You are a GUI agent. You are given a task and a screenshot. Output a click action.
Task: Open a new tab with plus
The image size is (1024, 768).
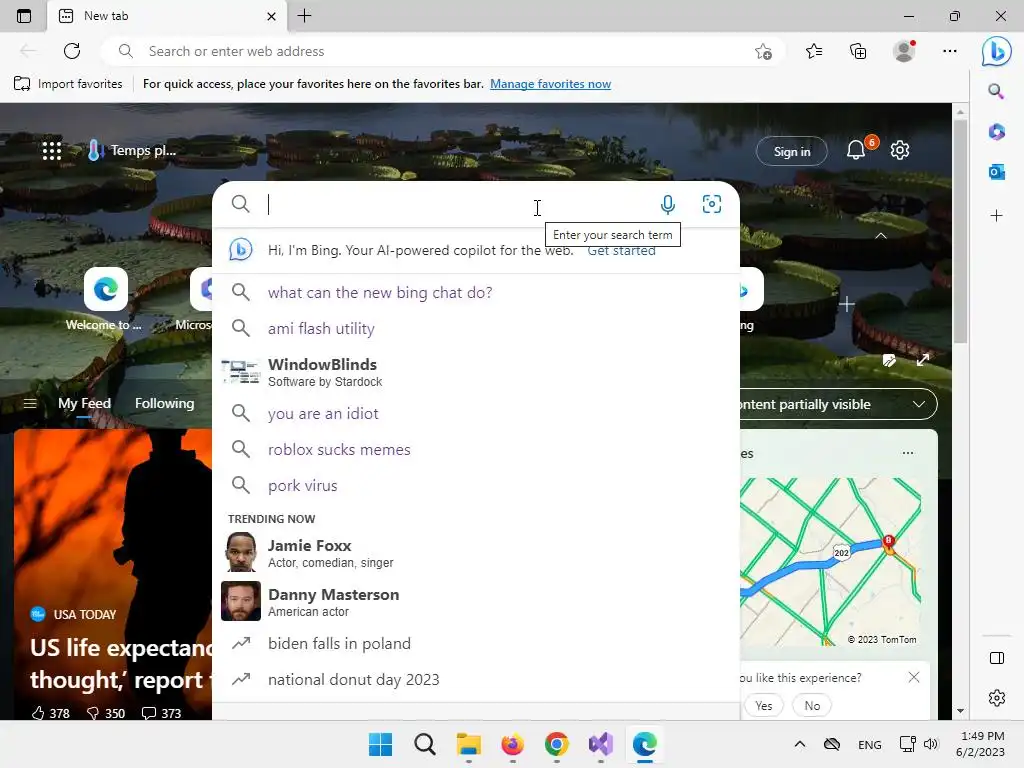(304, 16)
